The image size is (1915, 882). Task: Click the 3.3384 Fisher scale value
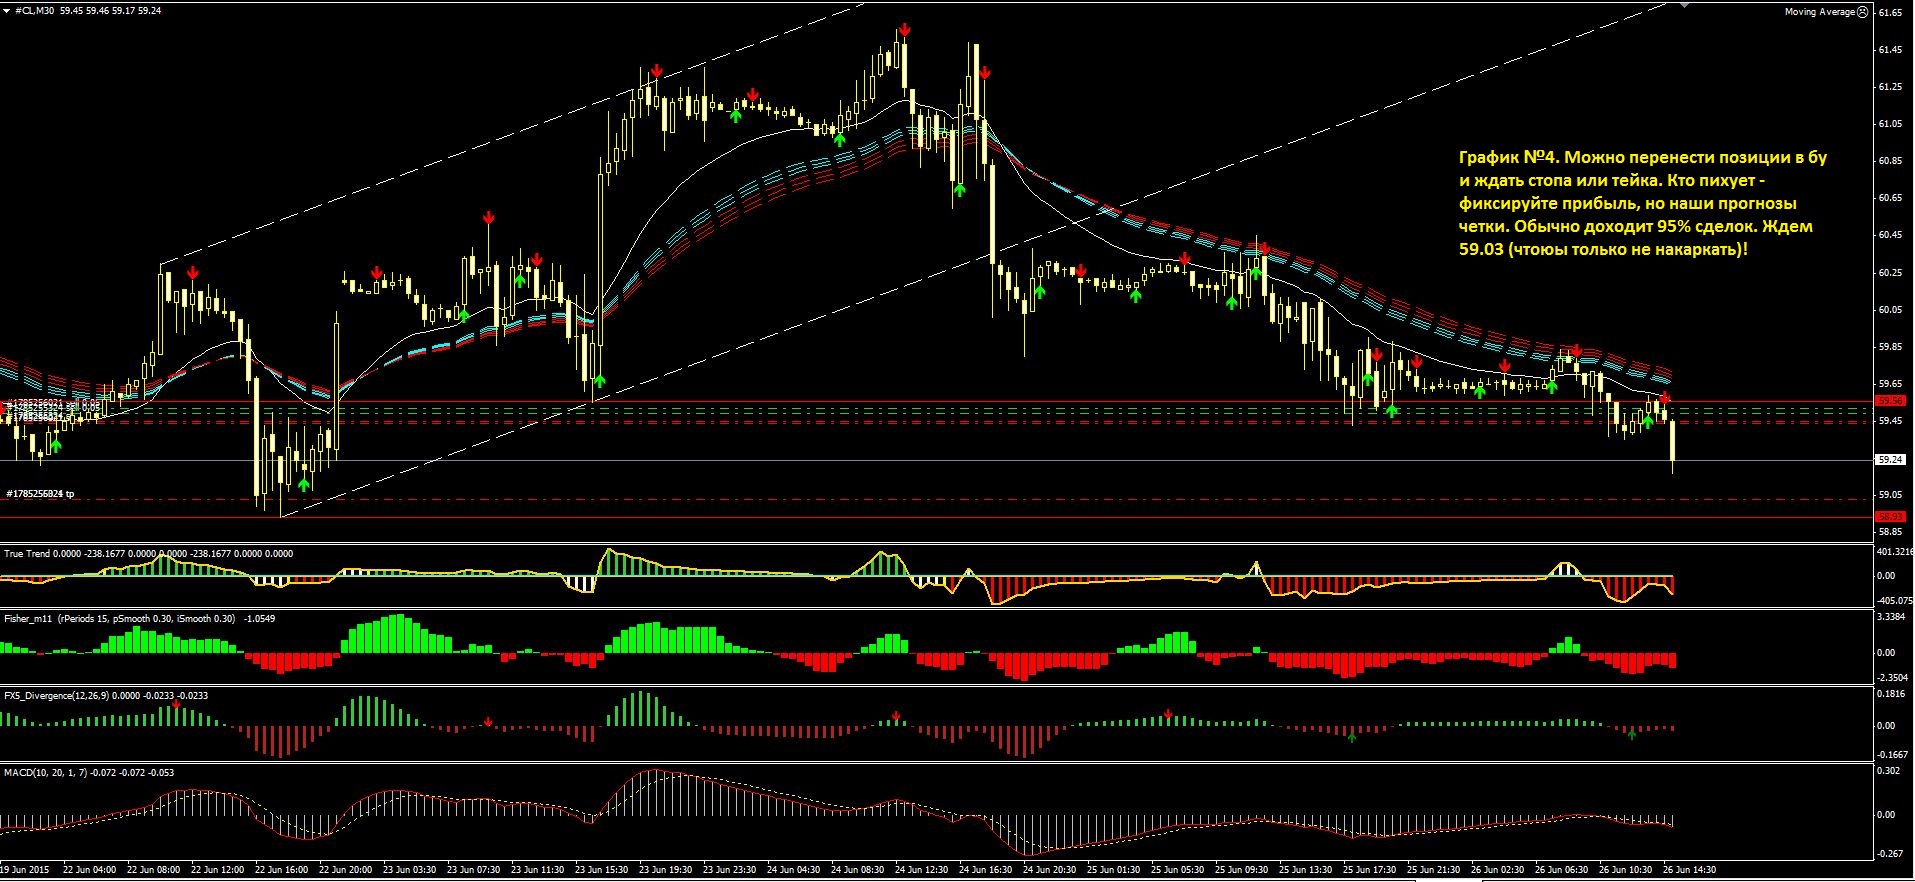1890,617
